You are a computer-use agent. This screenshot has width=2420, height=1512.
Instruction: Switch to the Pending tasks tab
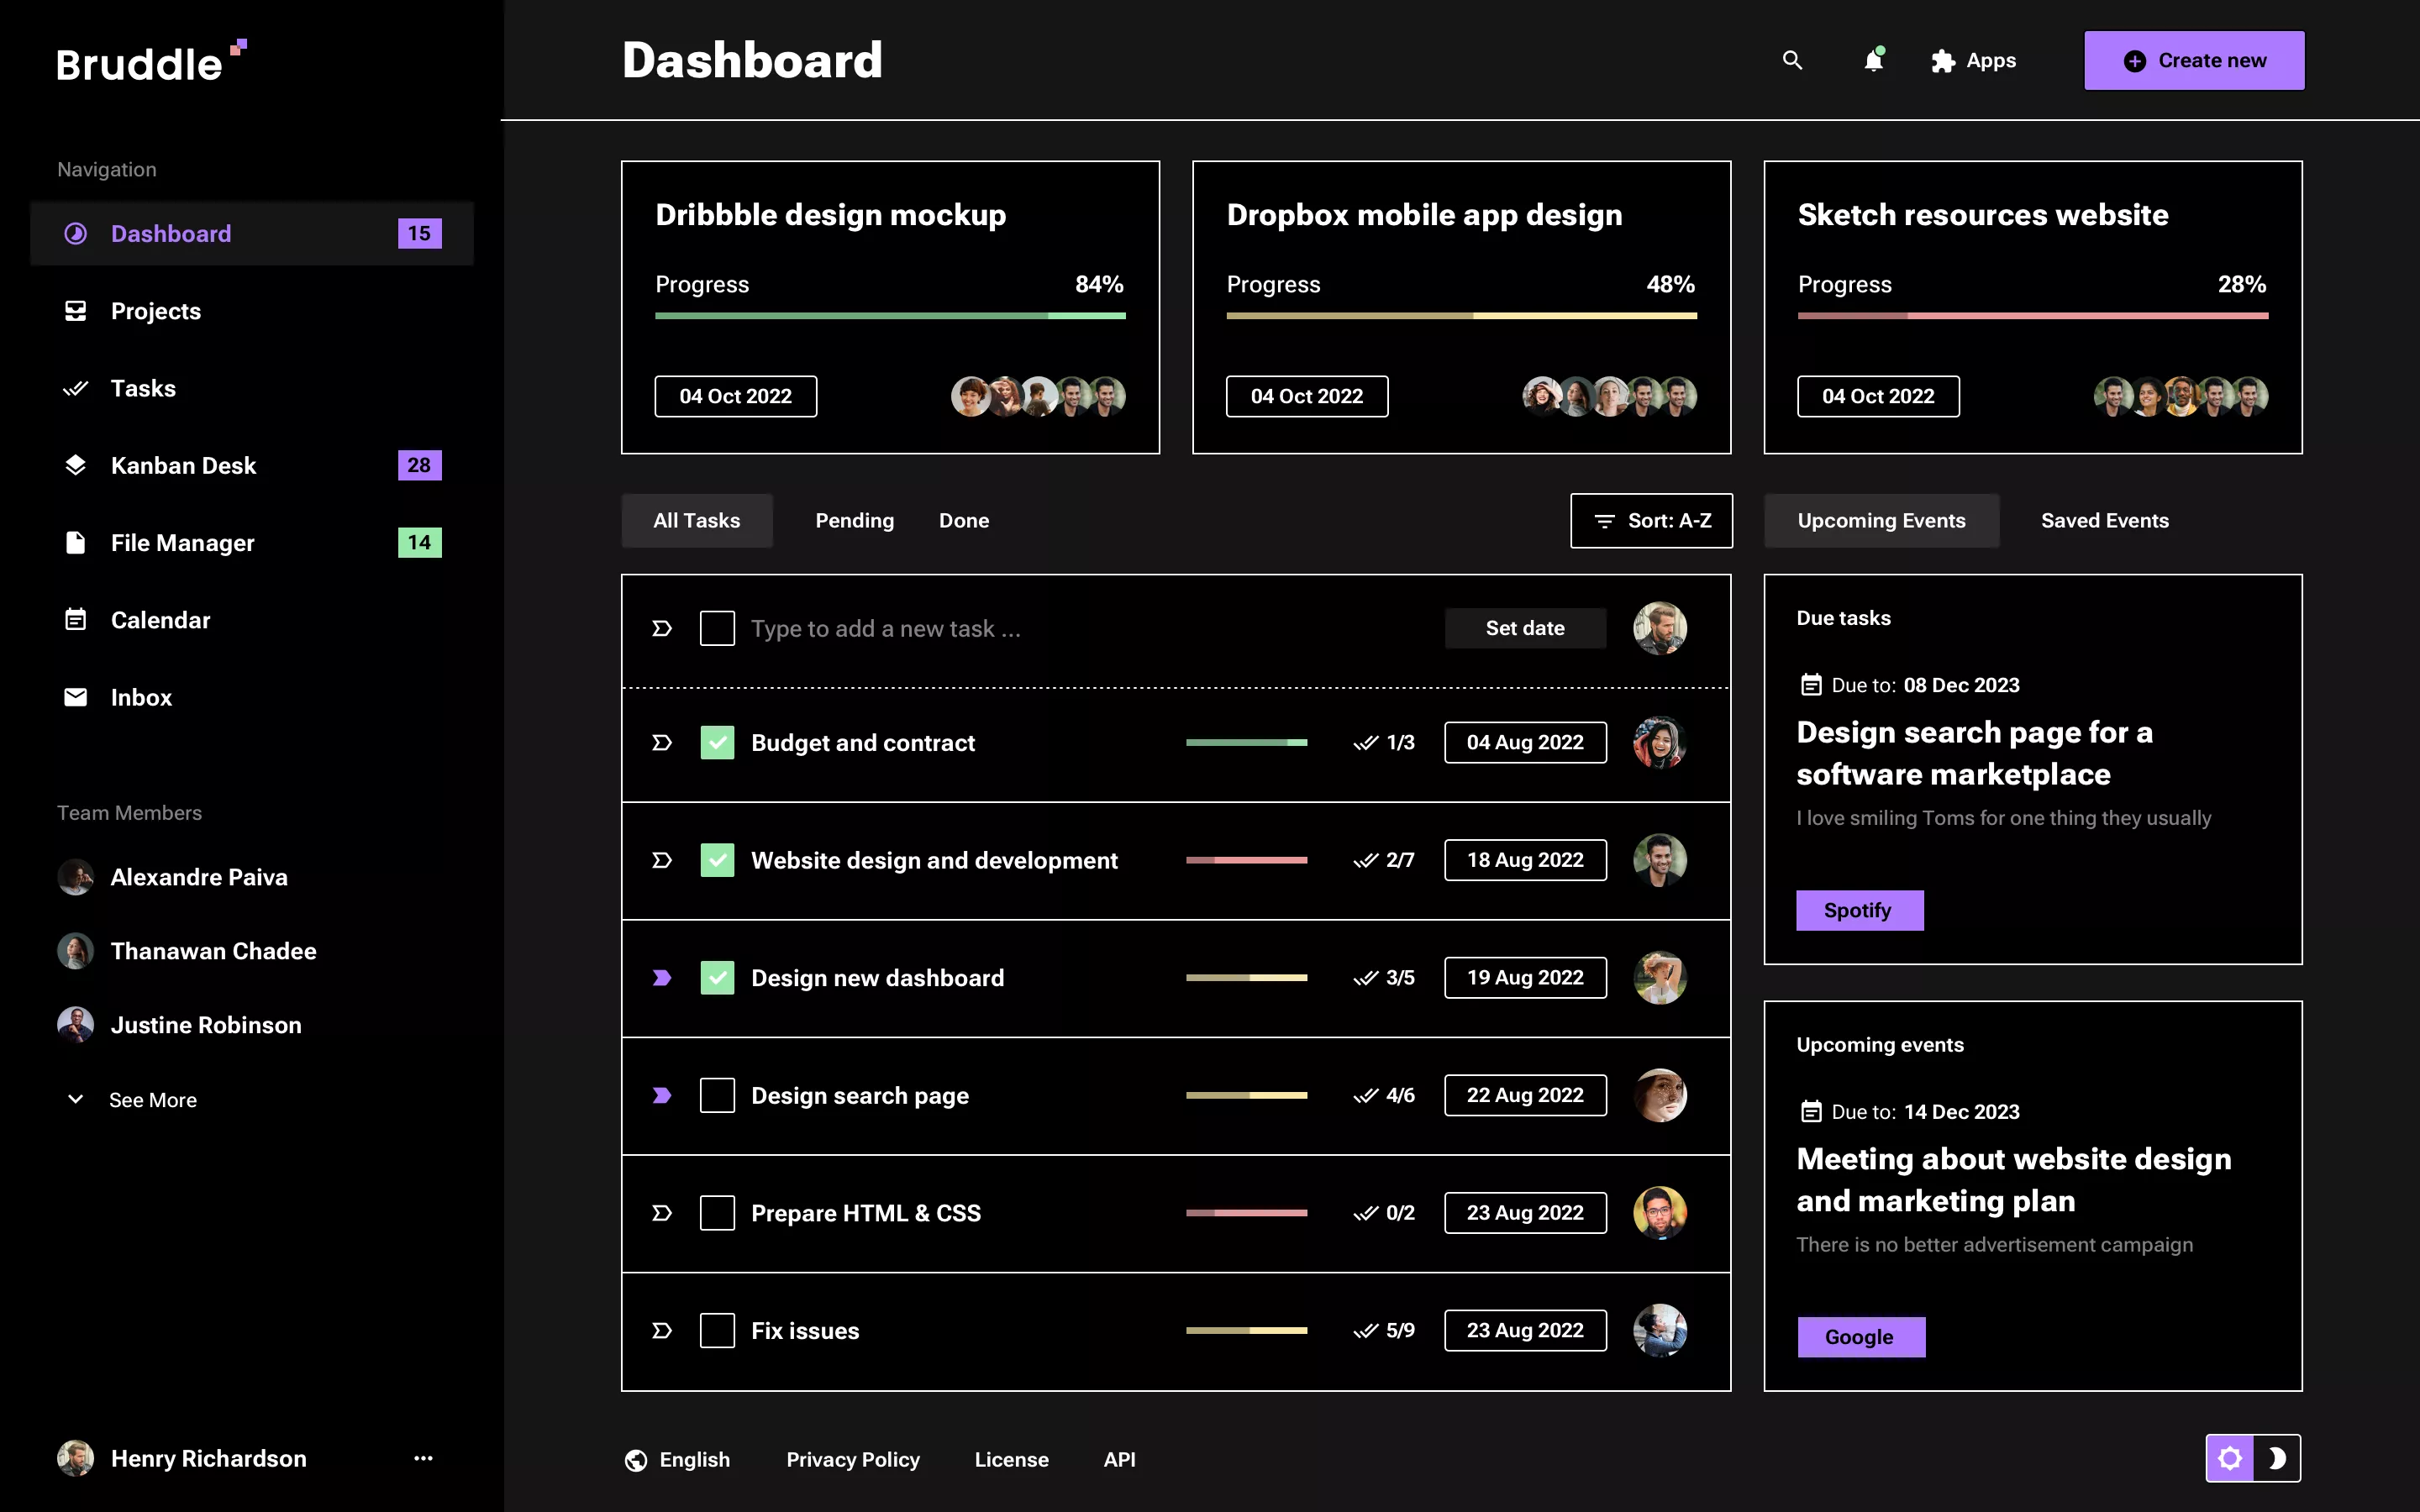(854, 520)
